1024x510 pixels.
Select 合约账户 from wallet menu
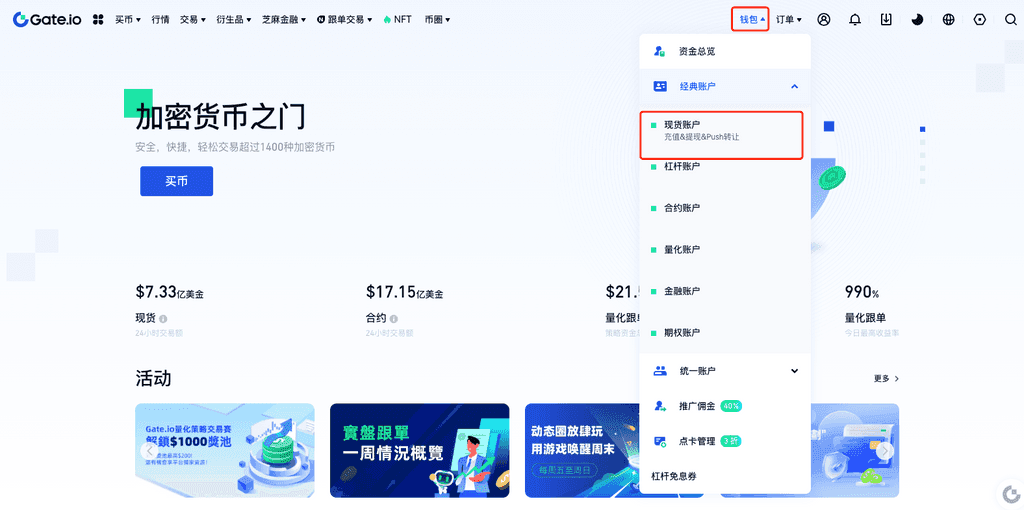(682, 208)
